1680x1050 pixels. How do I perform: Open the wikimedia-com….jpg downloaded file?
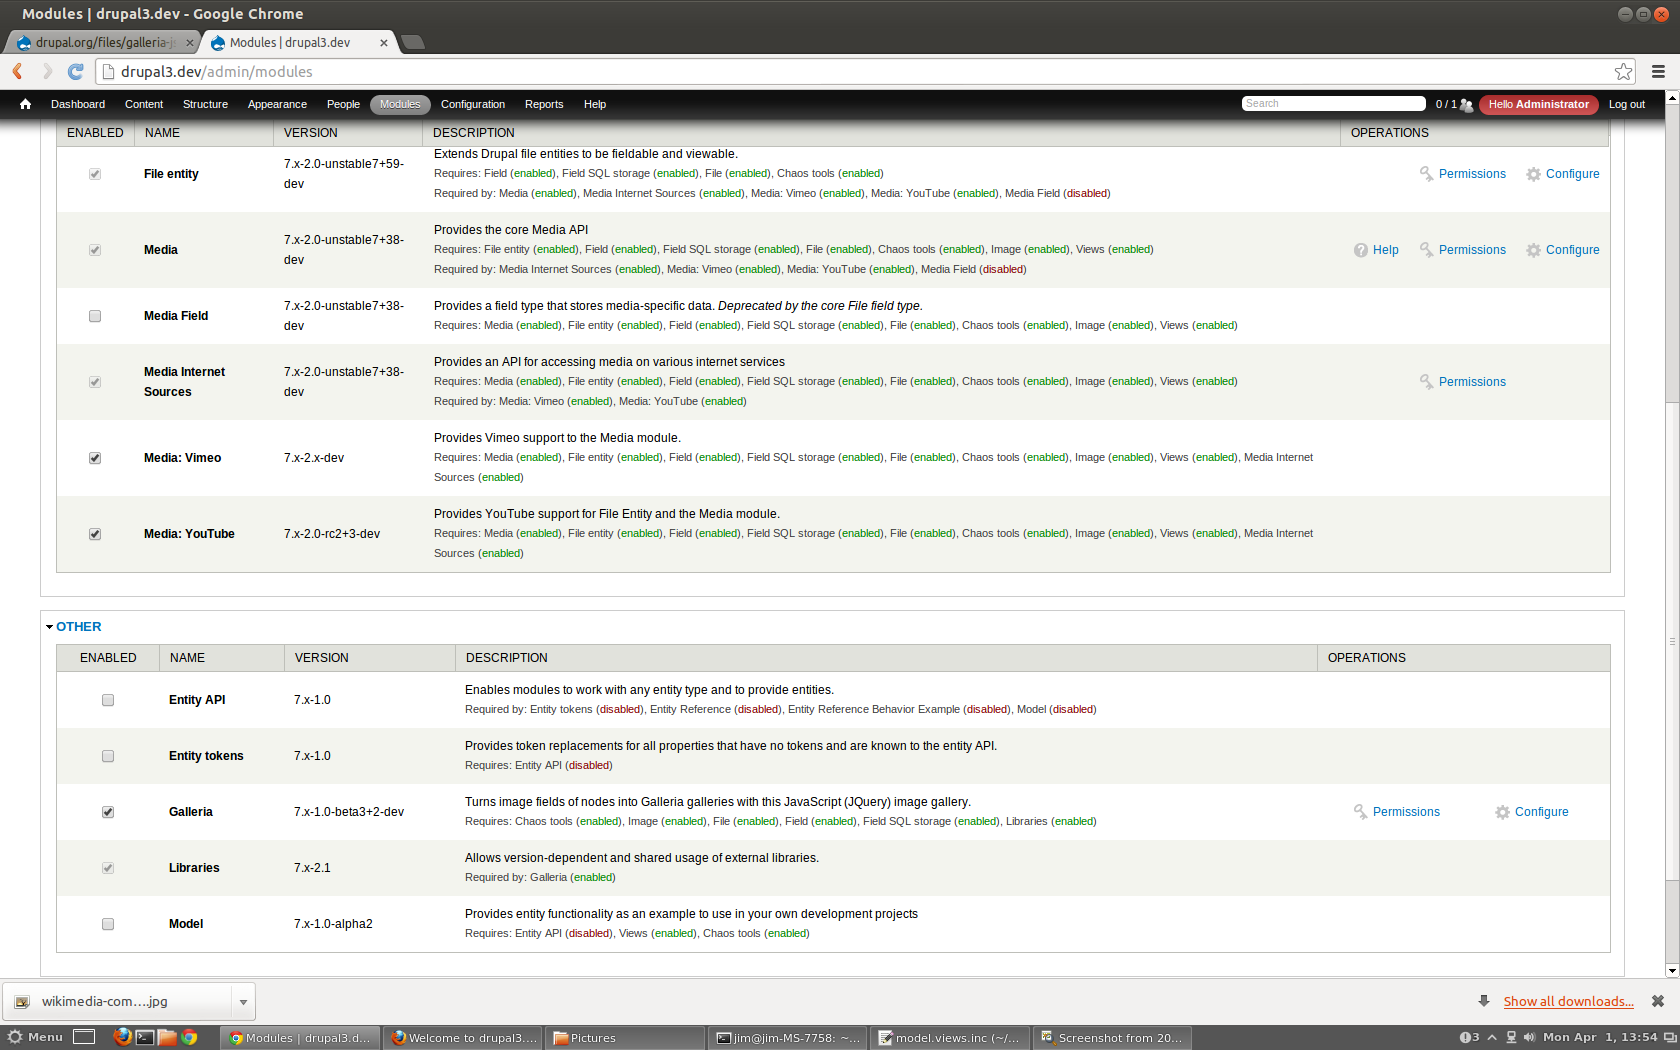pos(118,1002)
